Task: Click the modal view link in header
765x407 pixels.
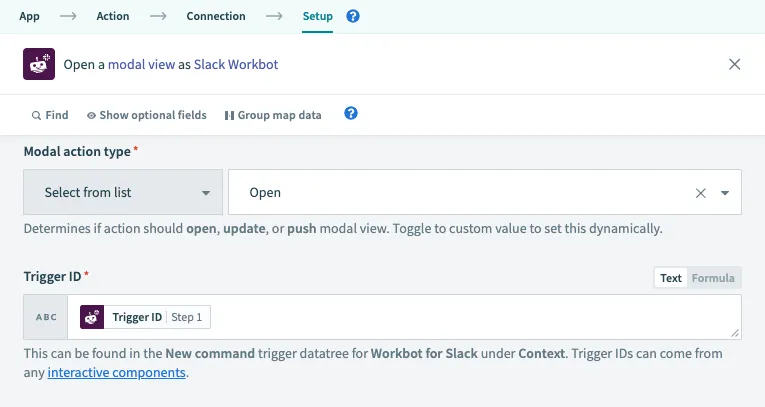Action: point(141,64)
